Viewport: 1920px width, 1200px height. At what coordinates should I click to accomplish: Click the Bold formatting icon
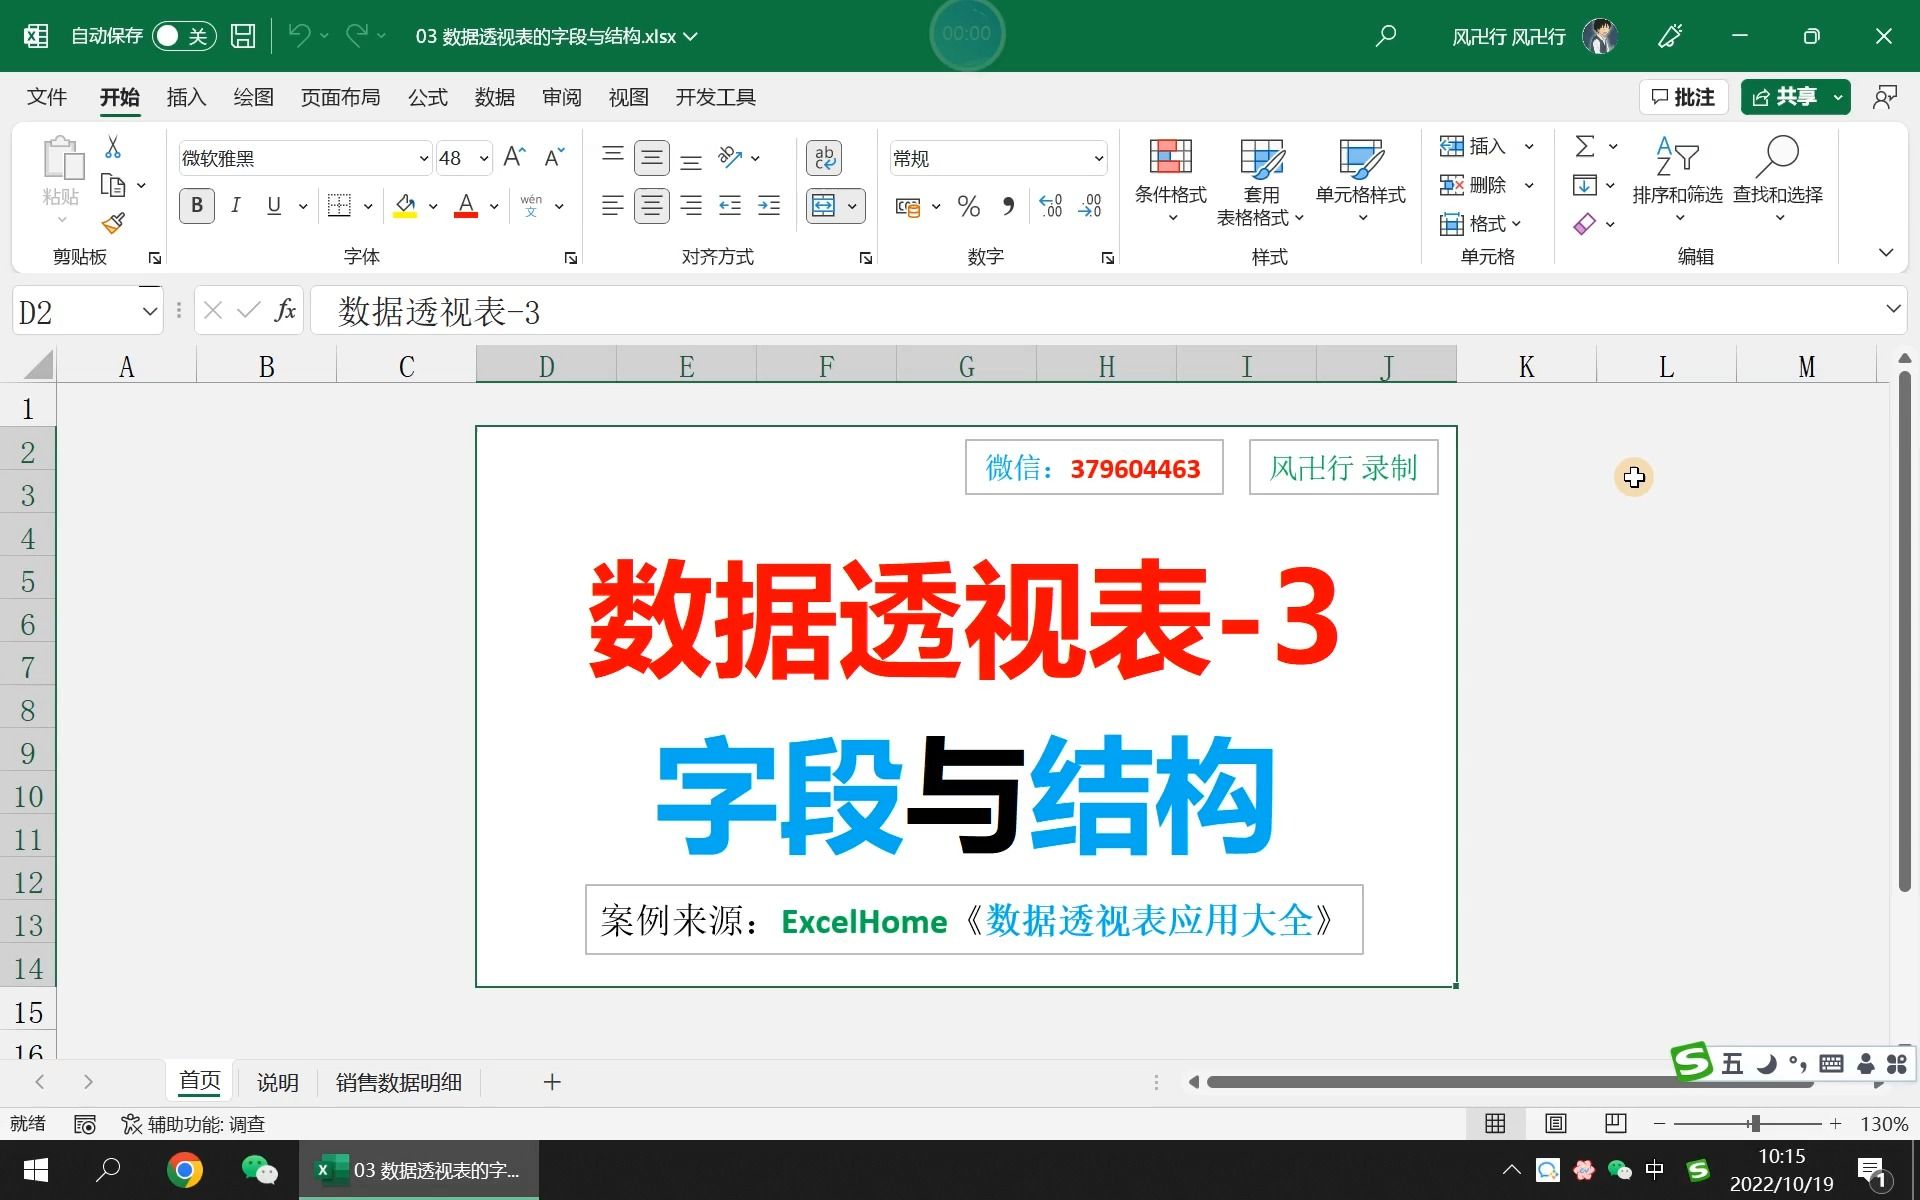pos(196,205)
